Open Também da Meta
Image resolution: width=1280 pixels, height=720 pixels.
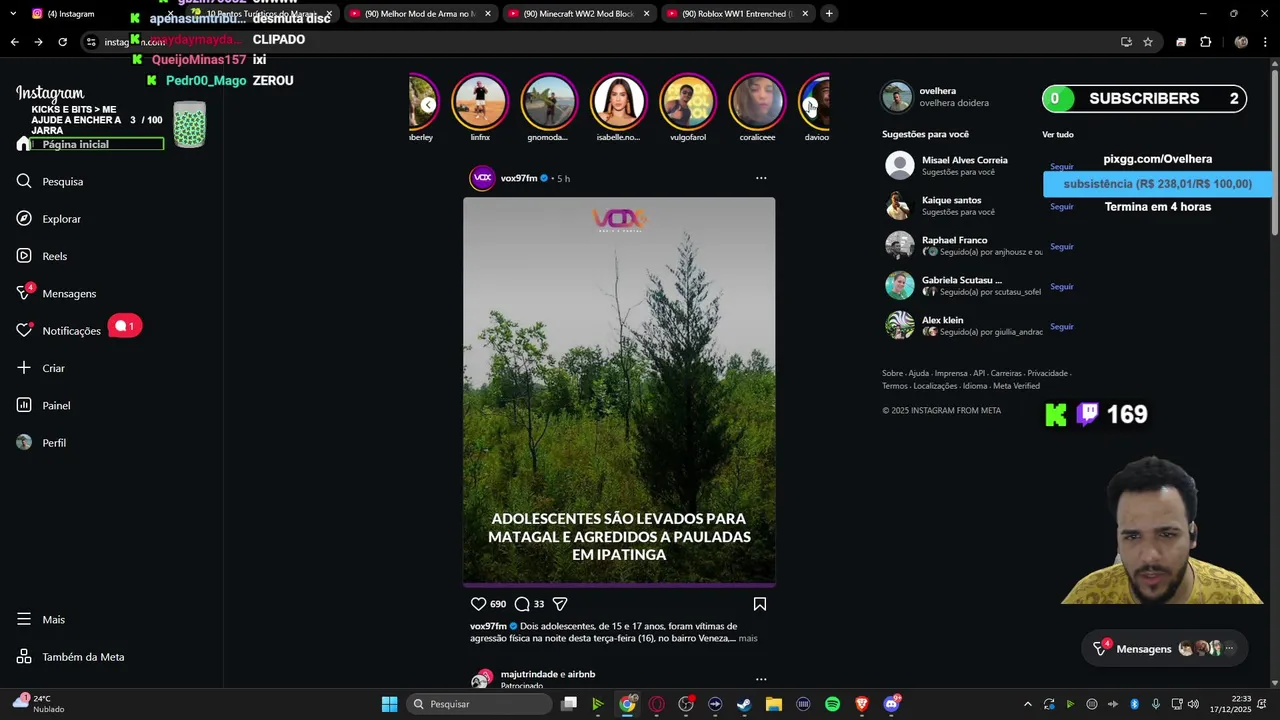[x=70, y=657]
